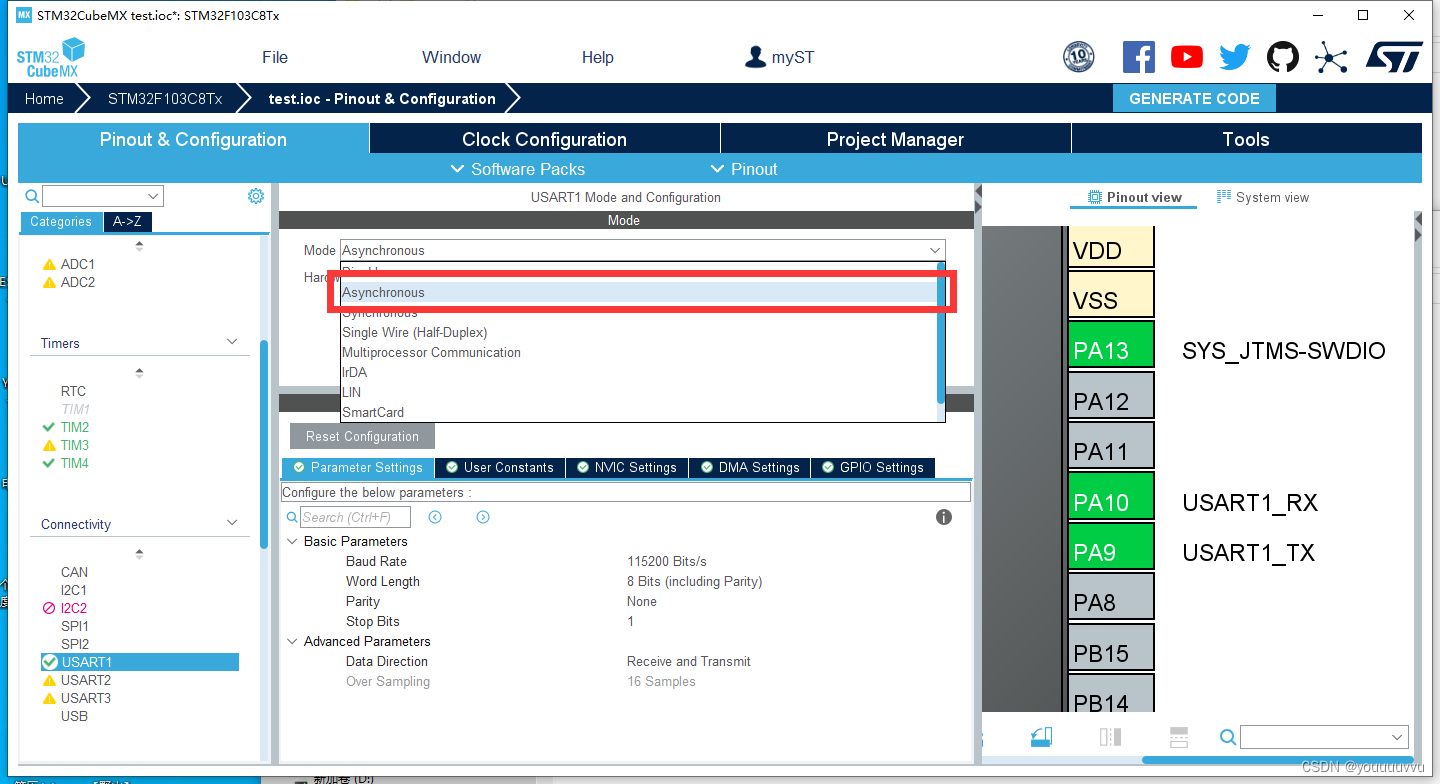This screenshot has width=1440, height=784.
Task: Click the horizontal split layout icon
Action: (x=1178, y=737)
